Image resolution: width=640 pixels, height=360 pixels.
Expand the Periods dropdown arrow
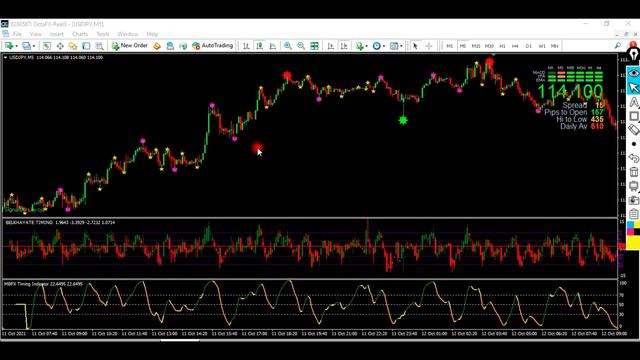pyautogui.click(x=384, y=46)
